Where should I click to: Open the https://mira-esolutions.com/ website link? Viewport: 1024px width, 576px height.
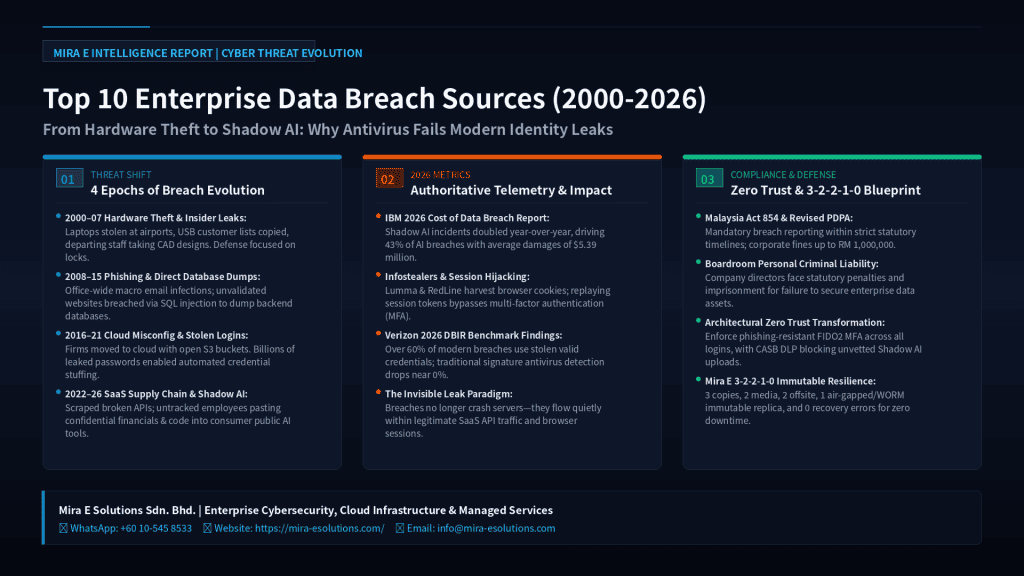pos(319,528)
